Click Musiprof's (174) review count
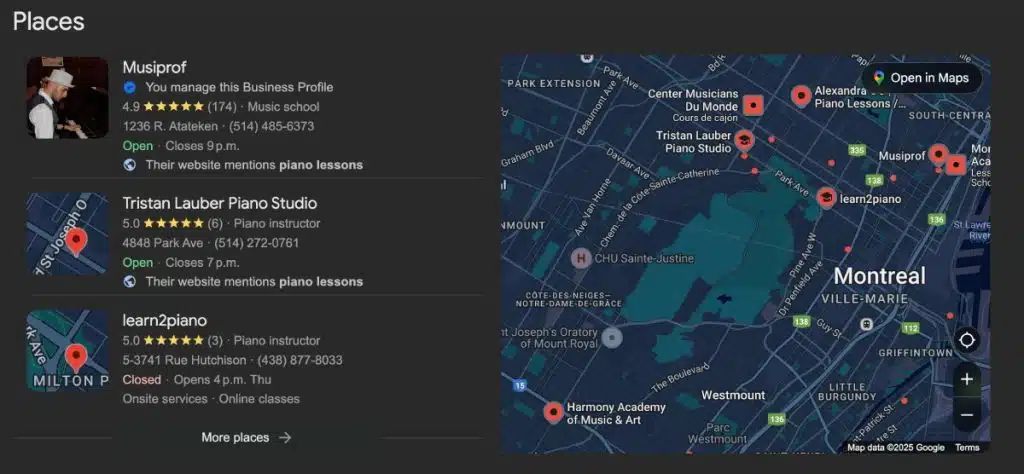Viewport: 1024px width, 474px height. point(222,106)
